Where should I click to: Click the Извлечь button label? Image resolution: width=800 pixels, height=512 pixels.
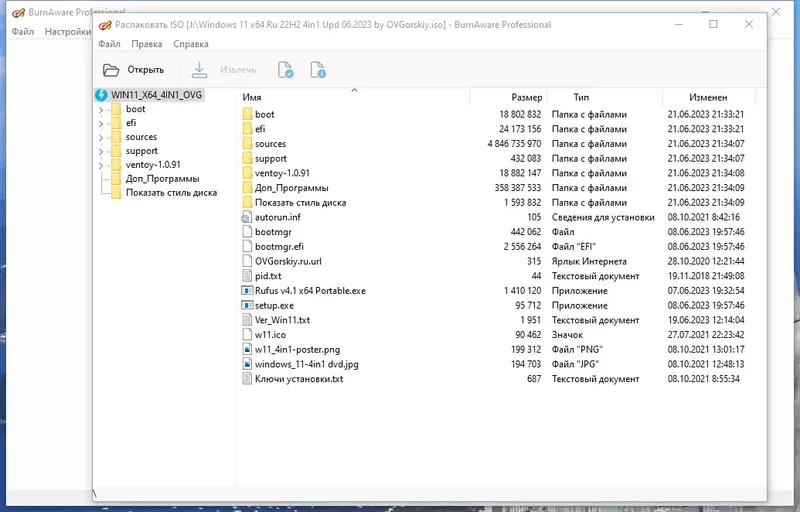238,70
